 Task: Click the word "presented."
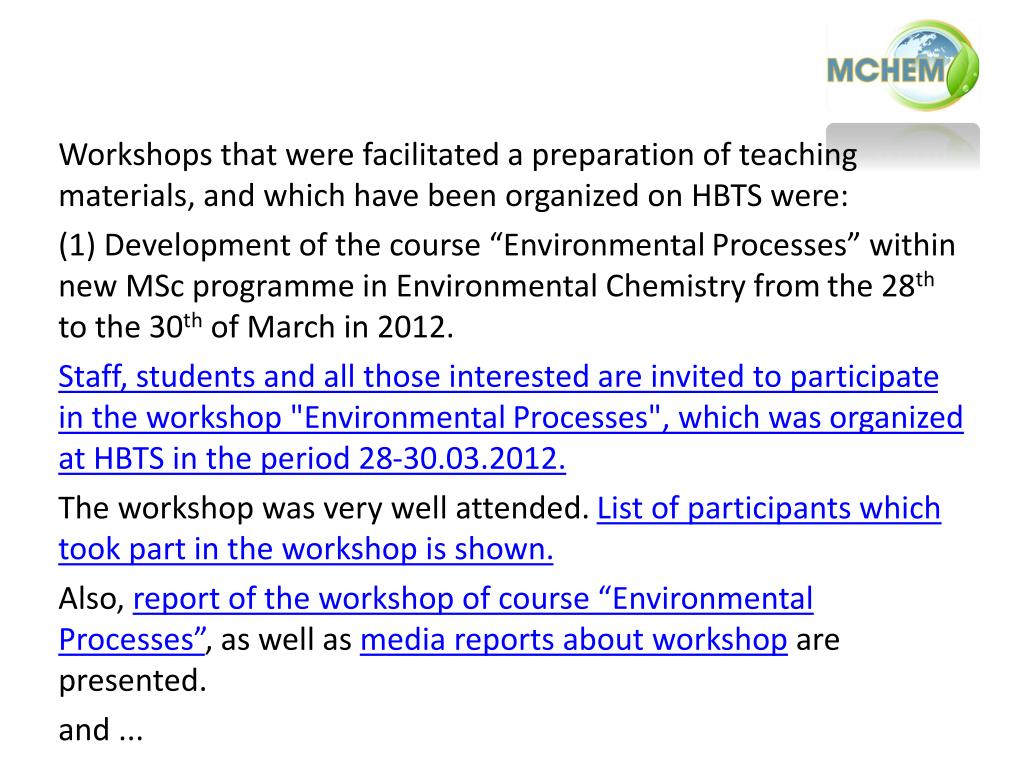pos(133,681)
